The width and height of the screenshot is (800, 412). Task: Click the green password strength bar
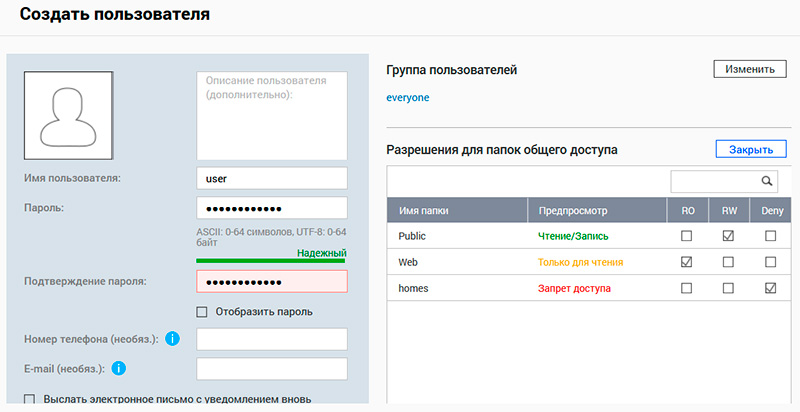(x=271, y=261)
